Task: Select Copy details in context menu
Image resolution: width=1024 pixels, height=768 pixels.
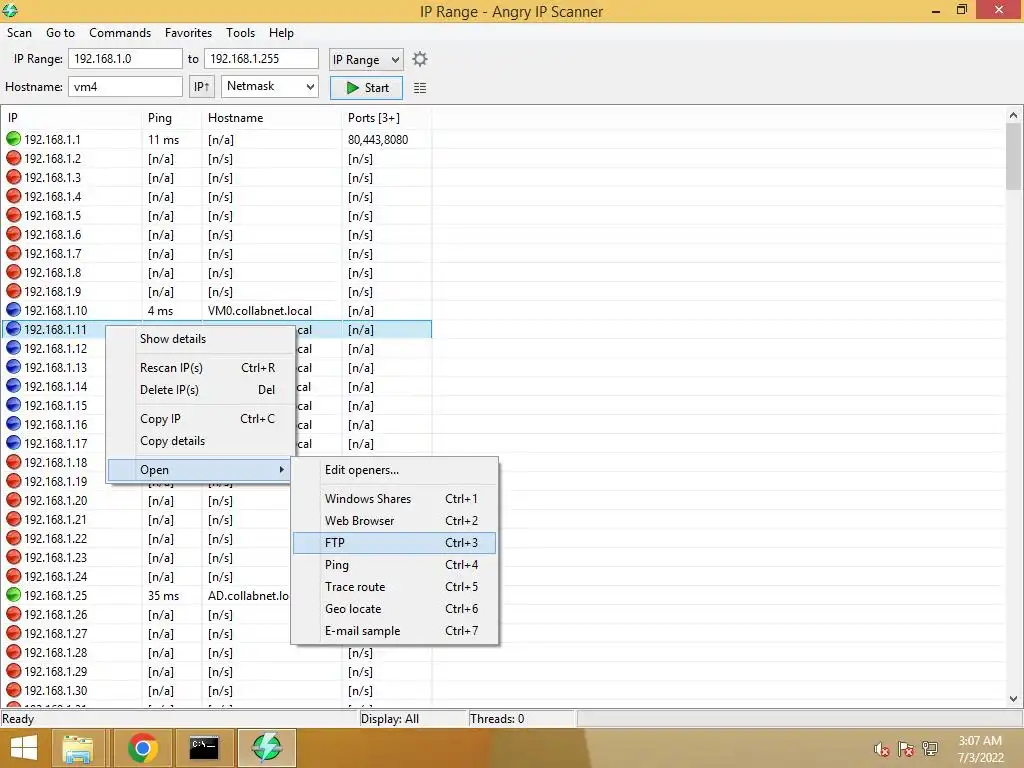Action: [200, 441]
